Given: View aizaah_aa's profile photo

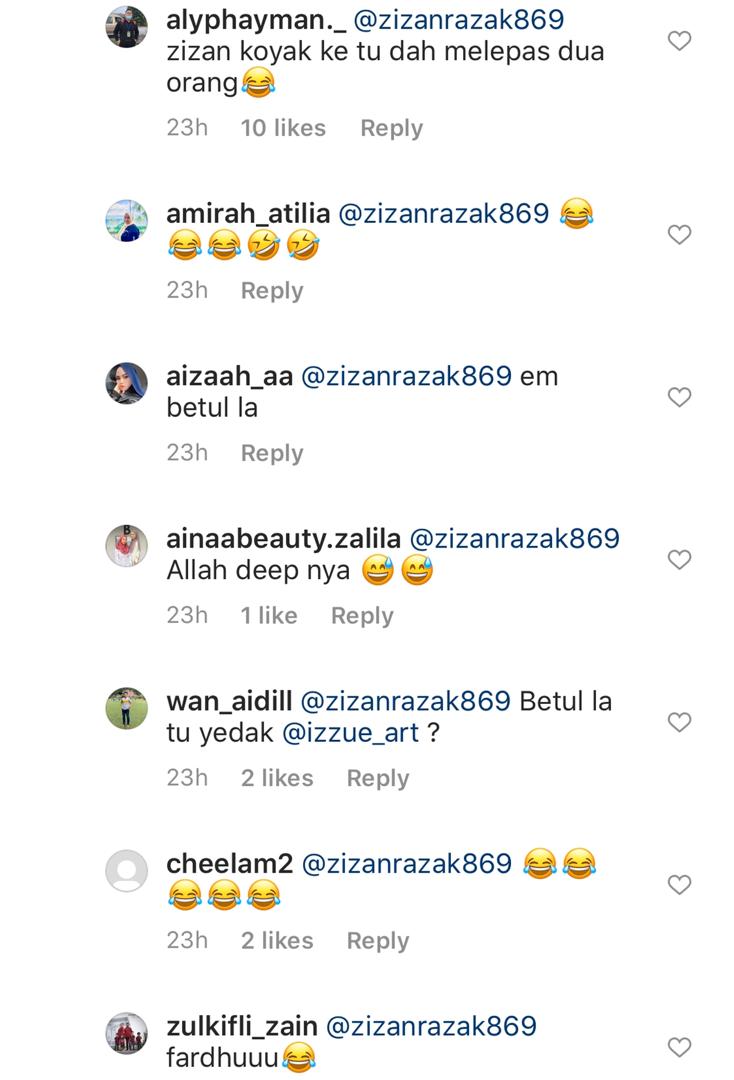Looking at the screenshot, I should pyautogui.click(x=126, y=383).
